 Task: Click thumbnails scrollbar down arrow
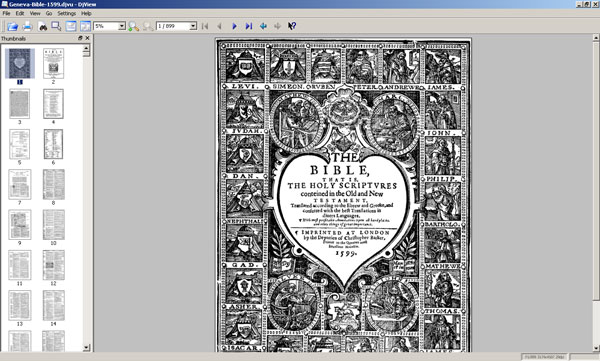coord(86,347)
